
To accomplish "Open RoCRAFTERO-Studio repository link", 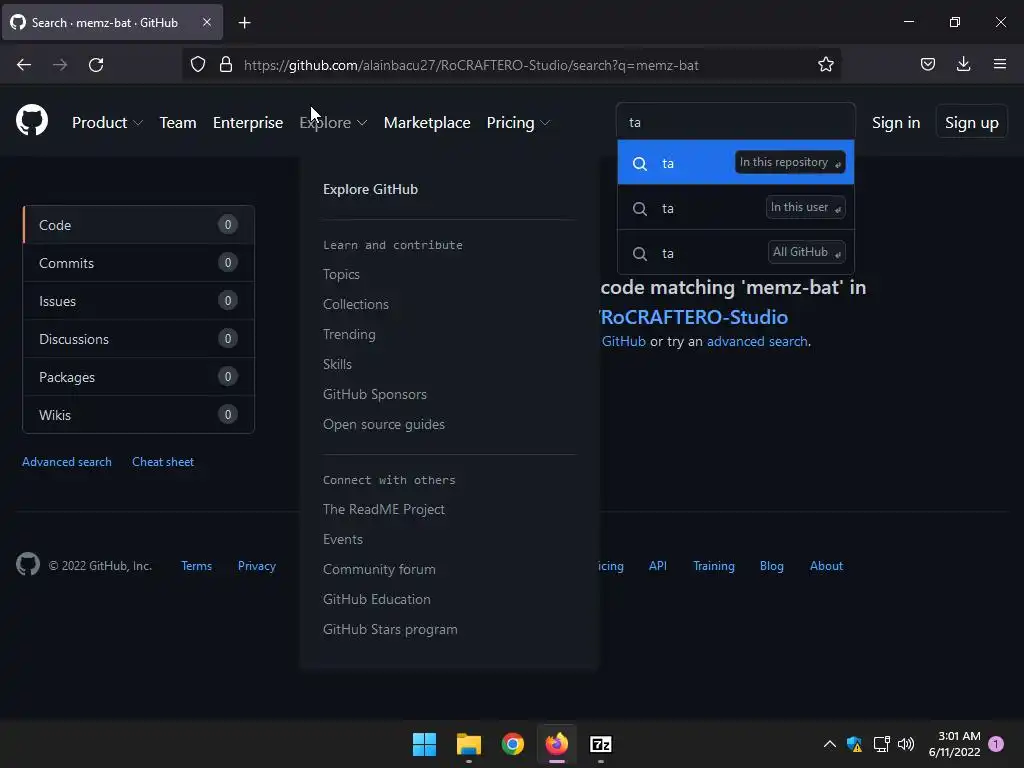I will click(694, 317).
